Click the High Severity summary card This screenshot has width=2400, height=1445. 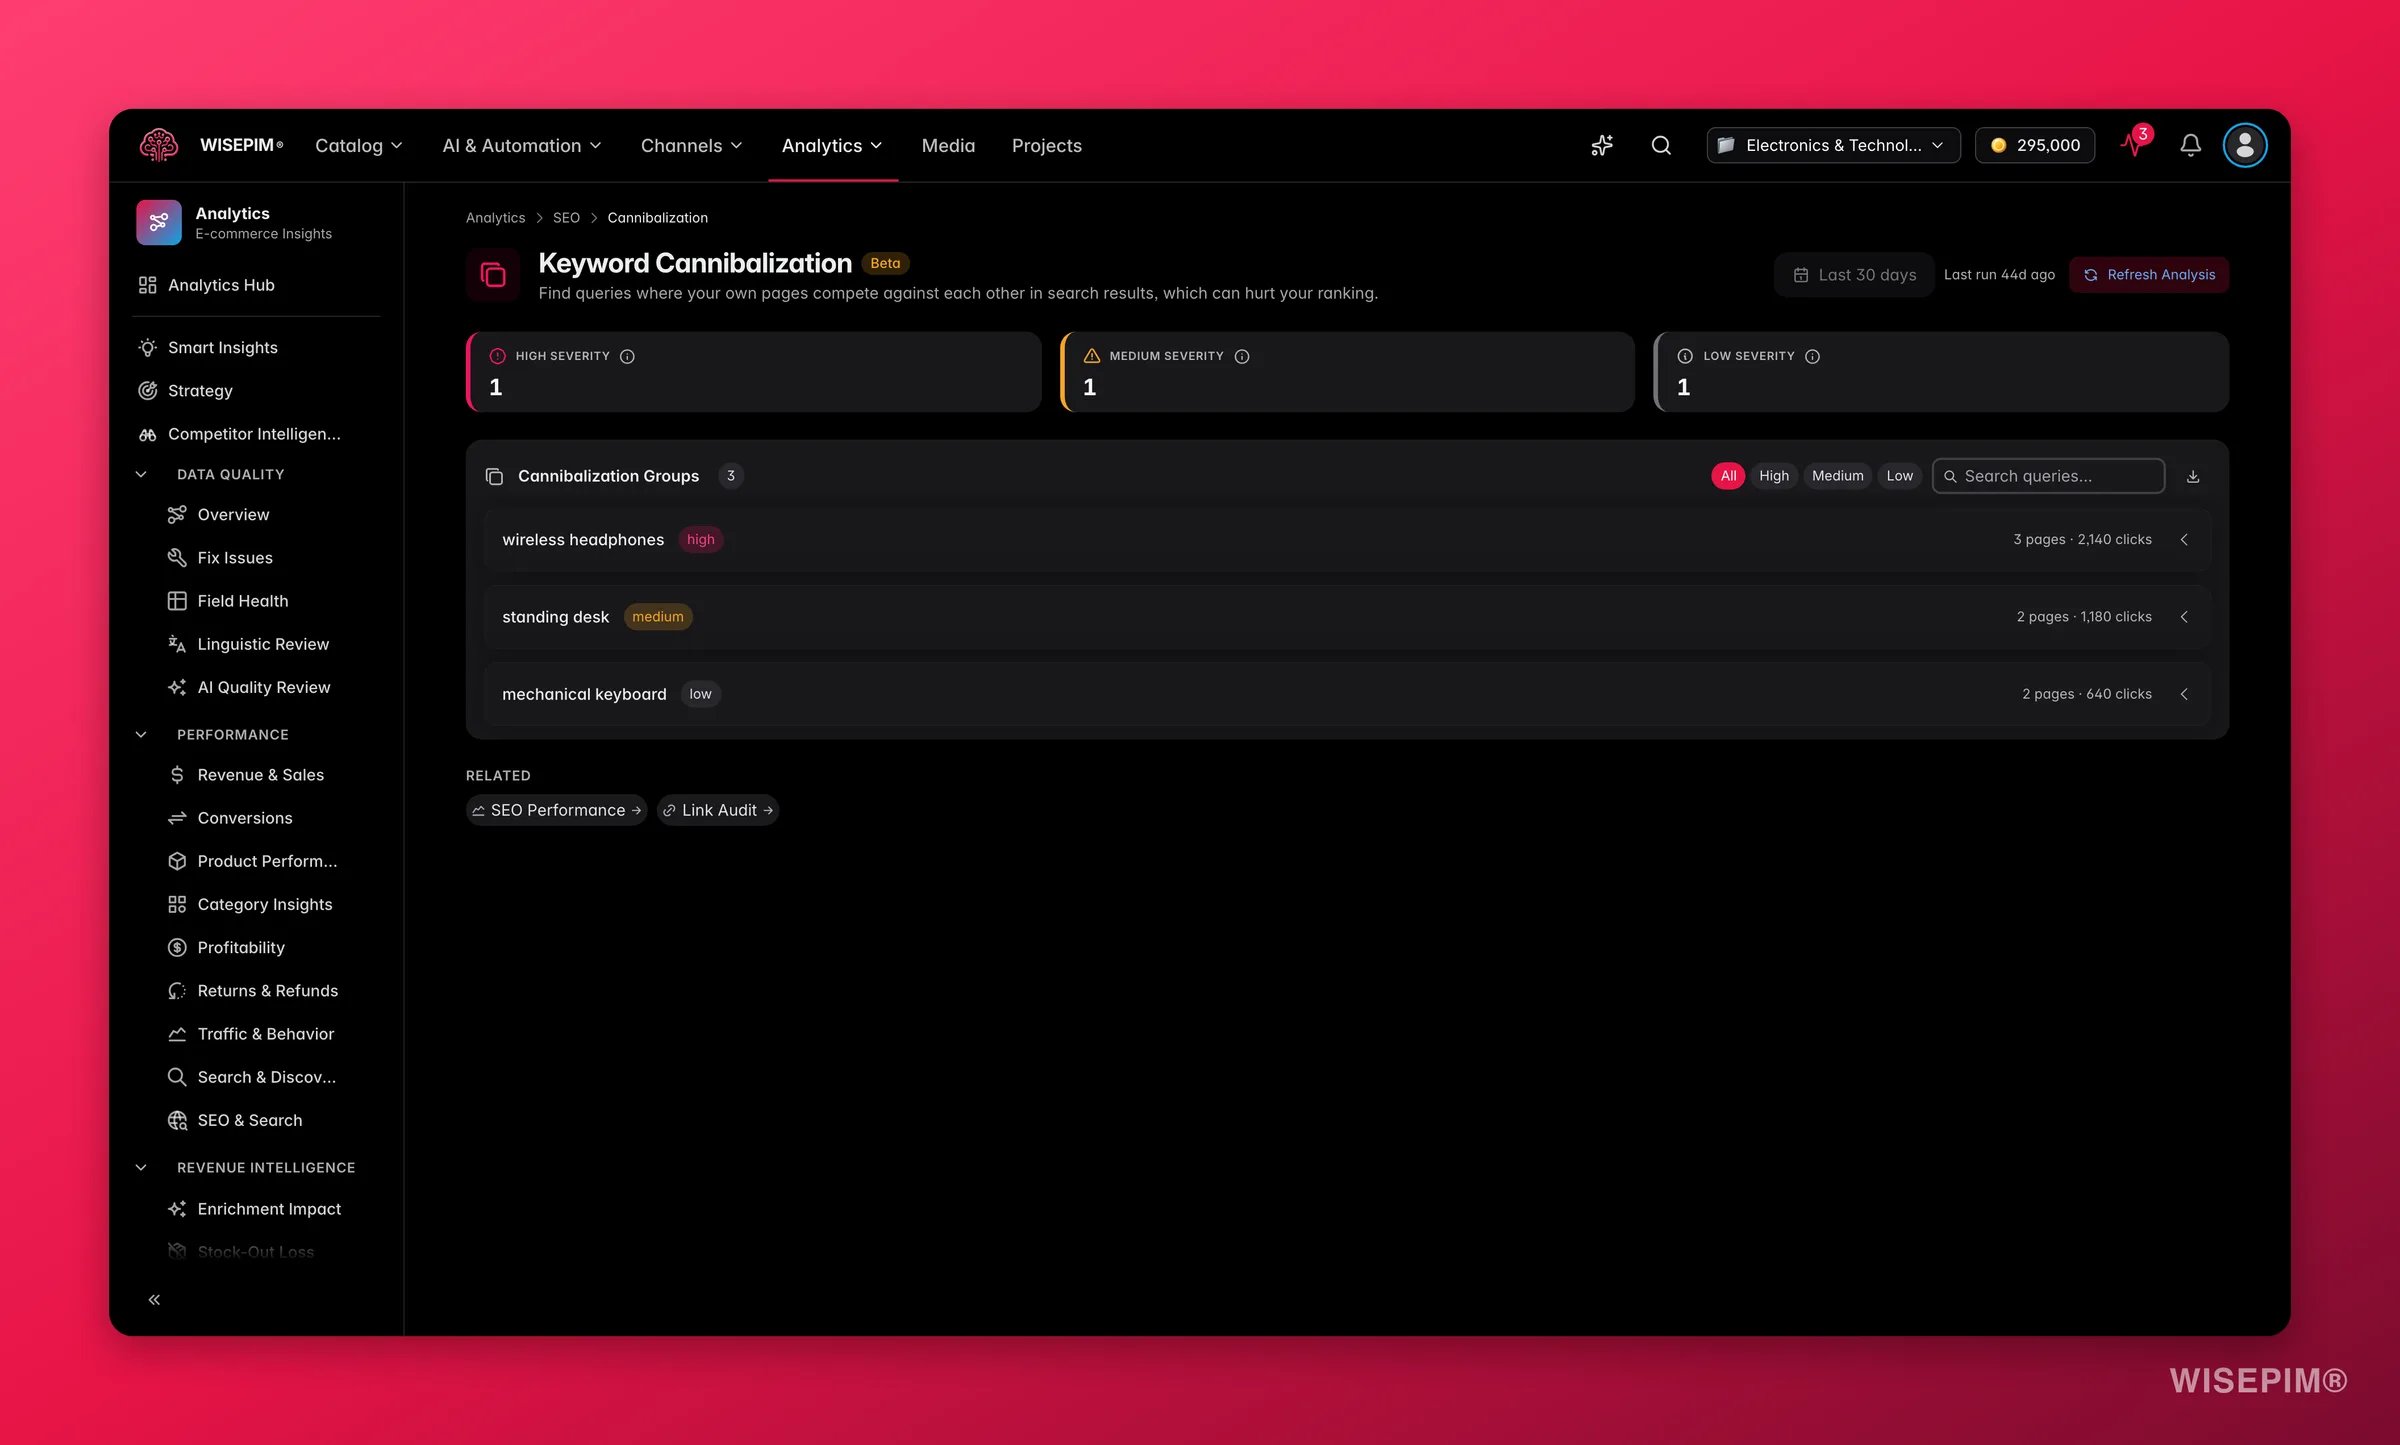[754, 372]
